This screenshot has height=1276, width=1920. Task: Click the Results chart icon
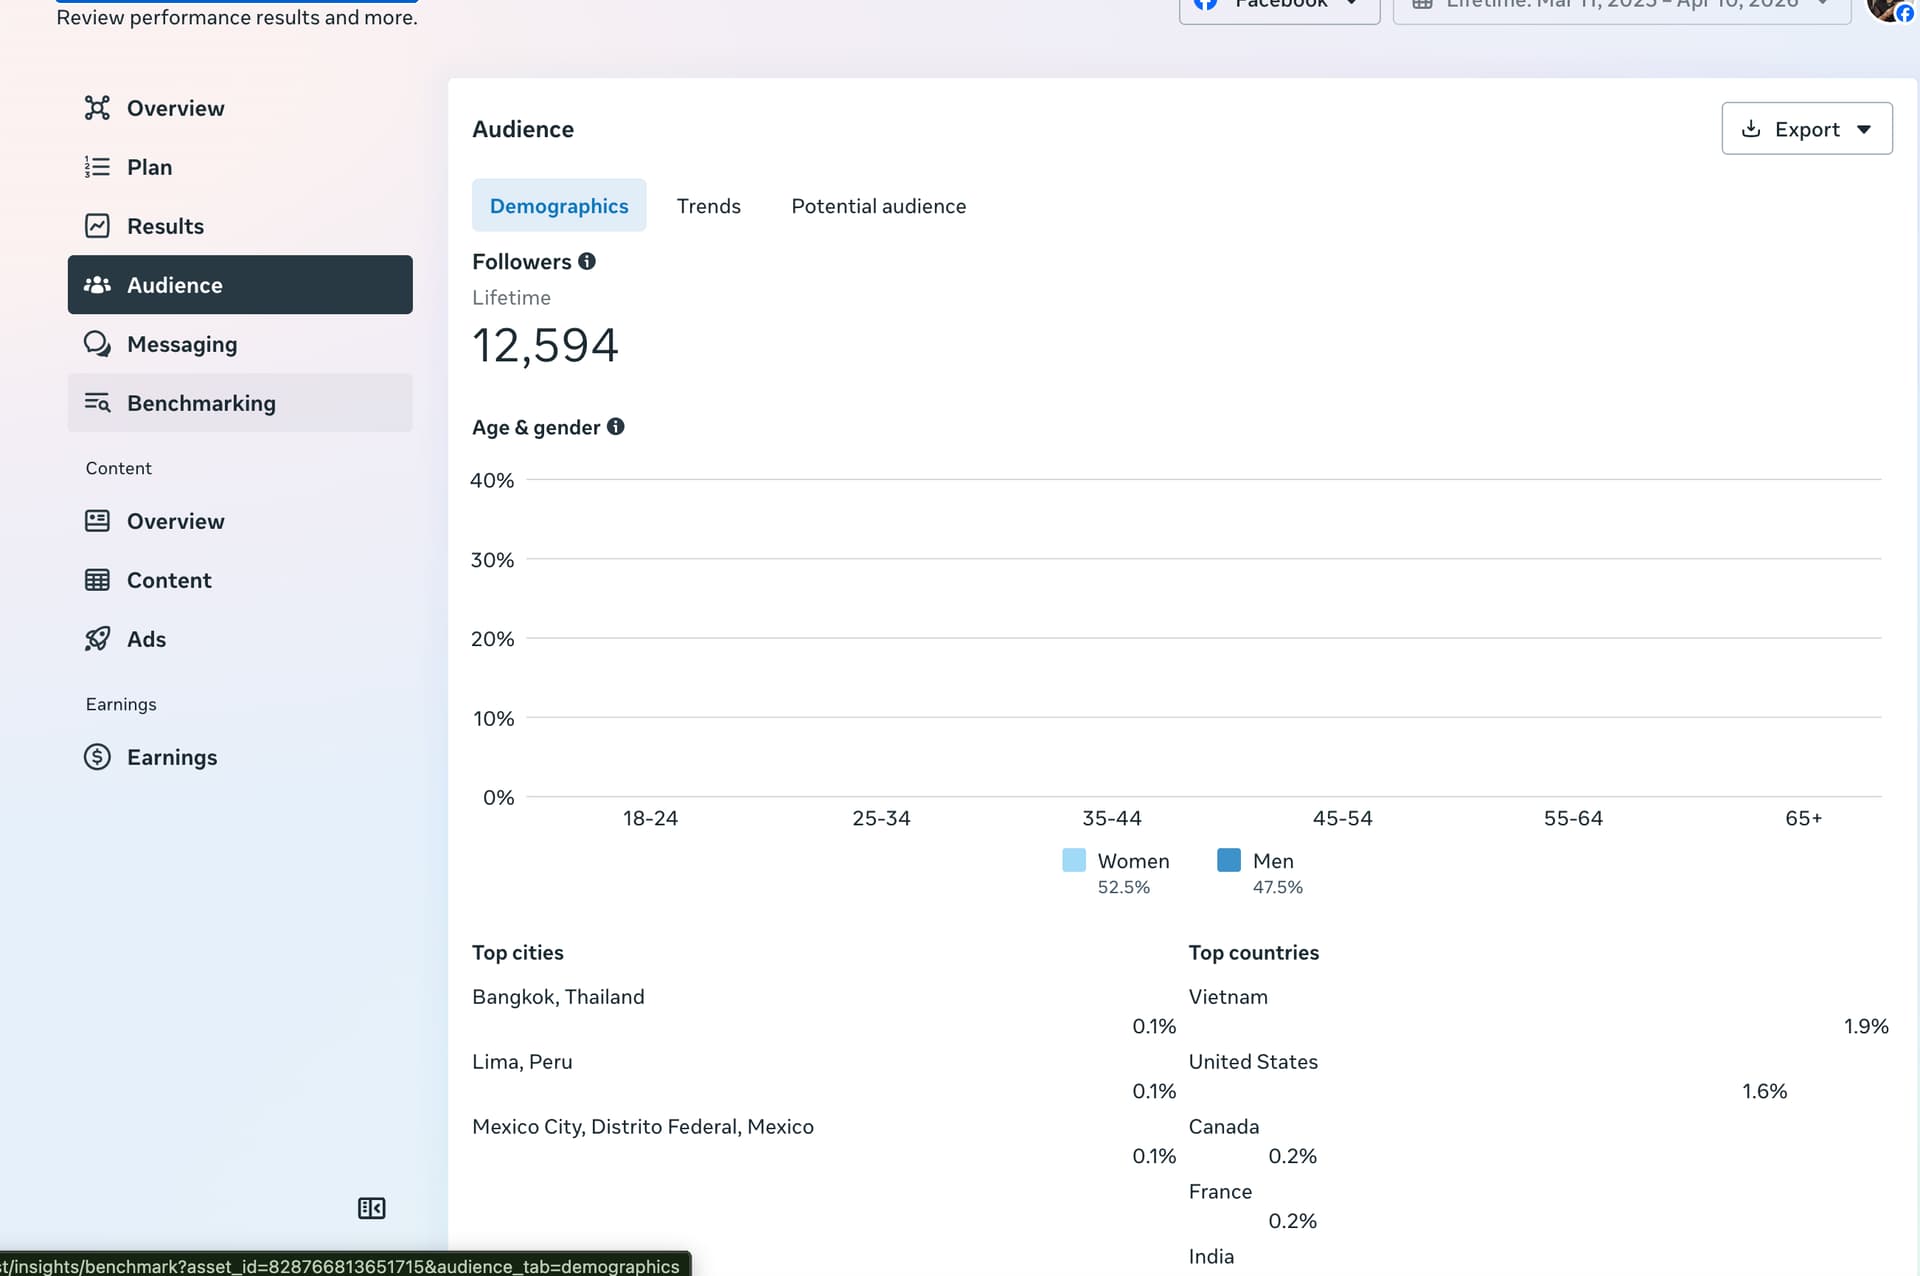click(x=97, y=226)
